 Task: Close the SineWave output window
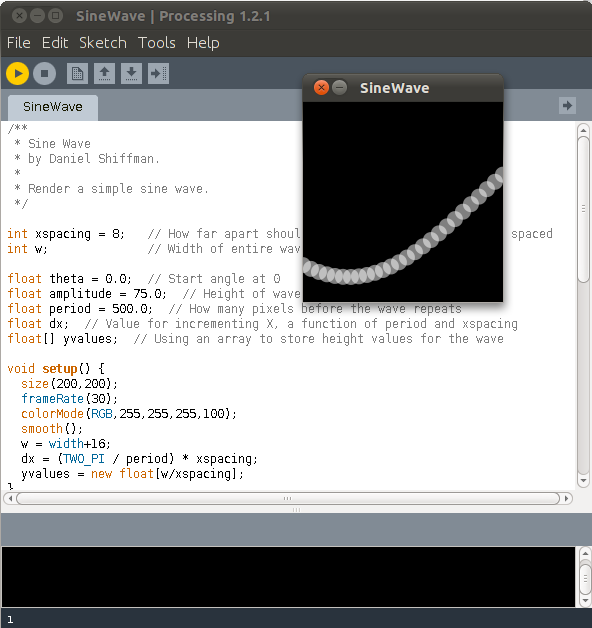click(x=321, y=88)
